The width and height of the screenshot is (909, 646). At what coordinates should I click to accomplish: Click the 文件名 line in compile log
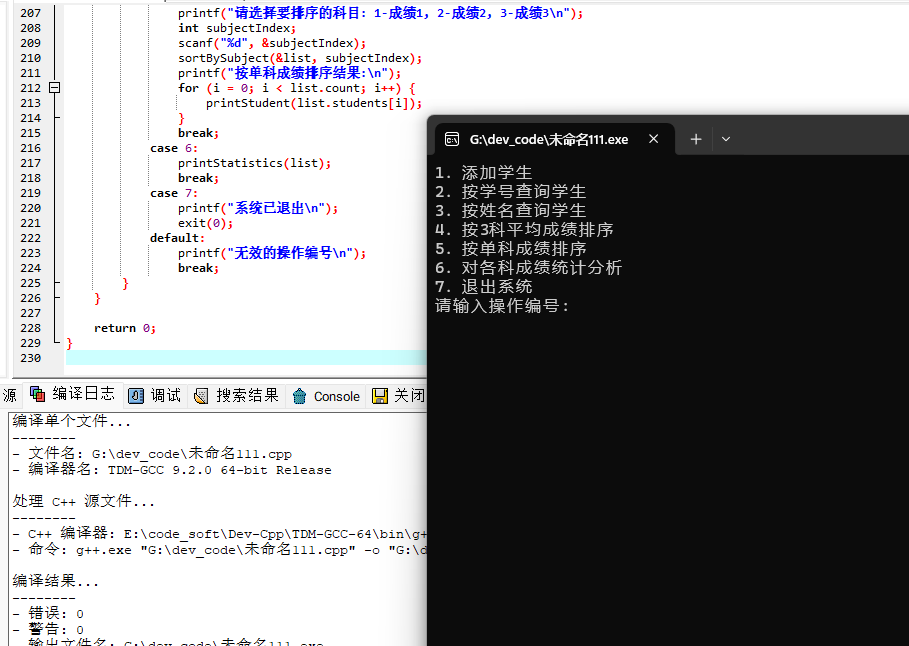(152, 453)
